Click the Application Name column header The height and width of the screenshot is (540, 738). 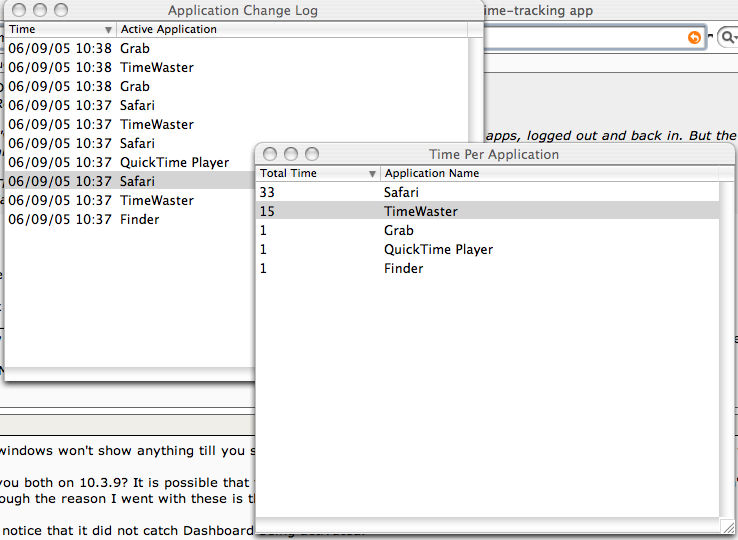(549, 173)
